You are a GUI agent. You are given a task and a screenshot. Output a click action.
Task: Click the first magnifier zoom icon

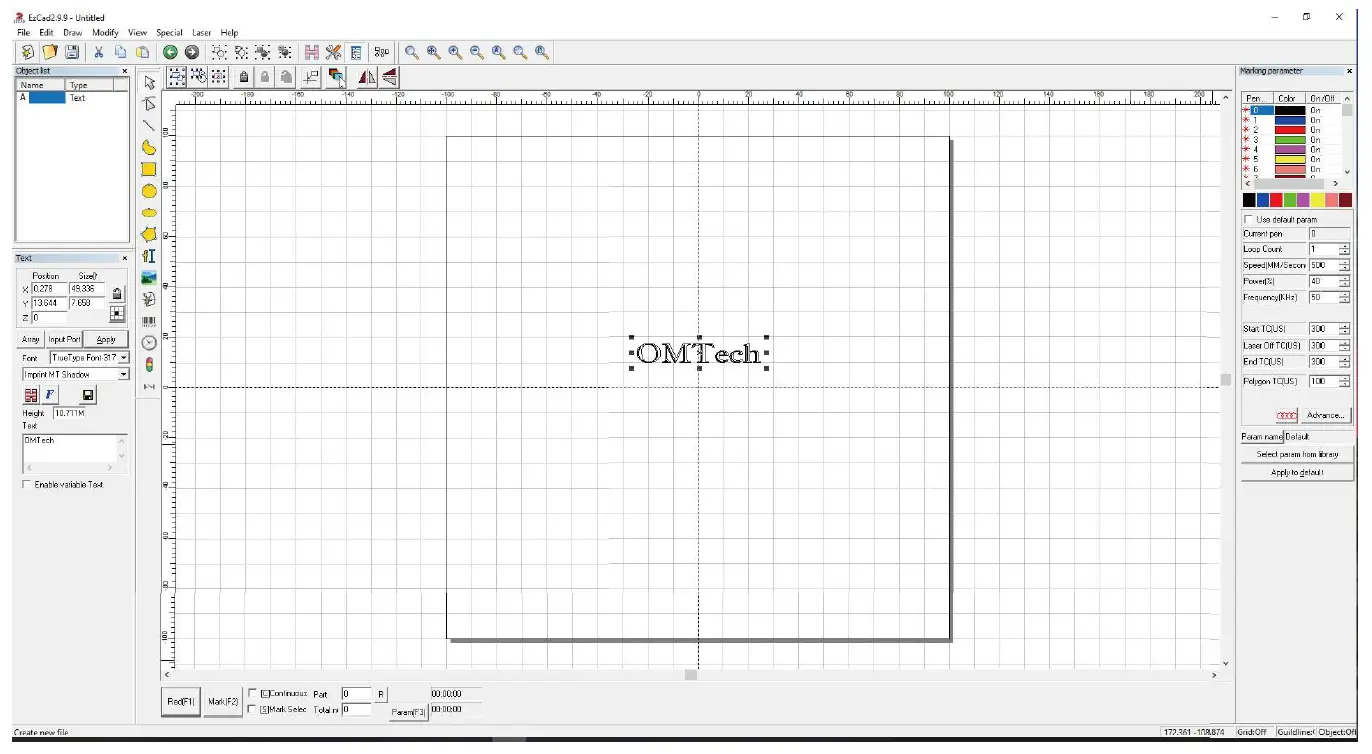(x=411, y=52)
